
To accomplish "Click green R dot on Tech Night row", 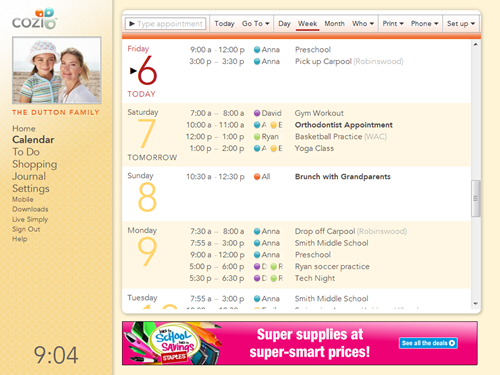I will (274, 278).
